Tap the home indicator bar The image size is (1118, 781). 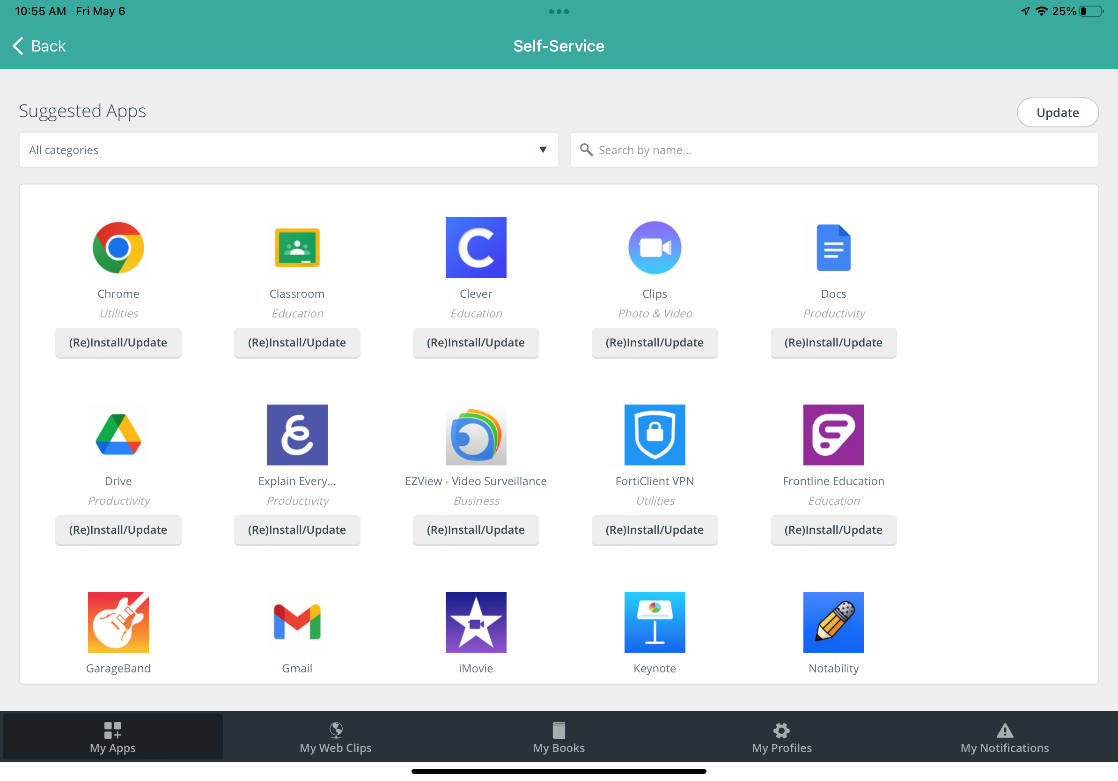point(559,771)
